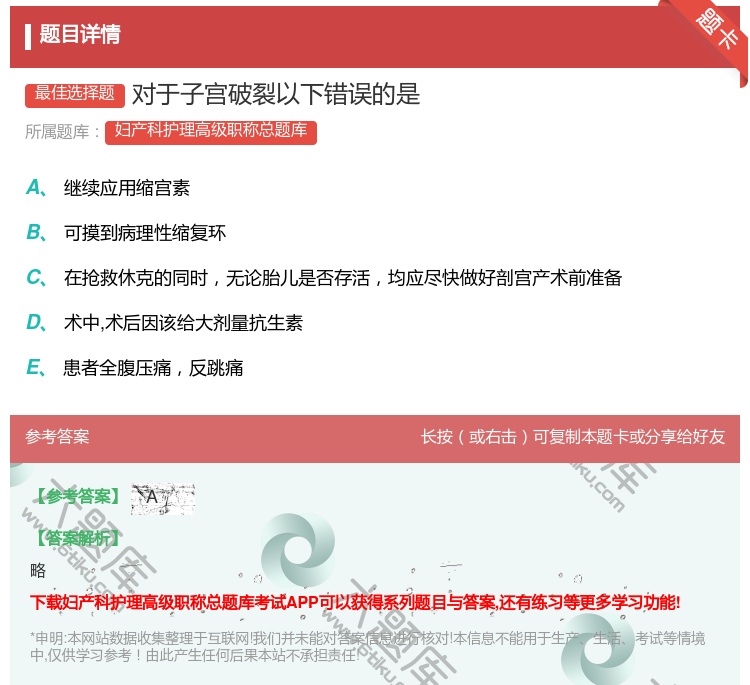Click the letter A option marker

click(36, 188)
